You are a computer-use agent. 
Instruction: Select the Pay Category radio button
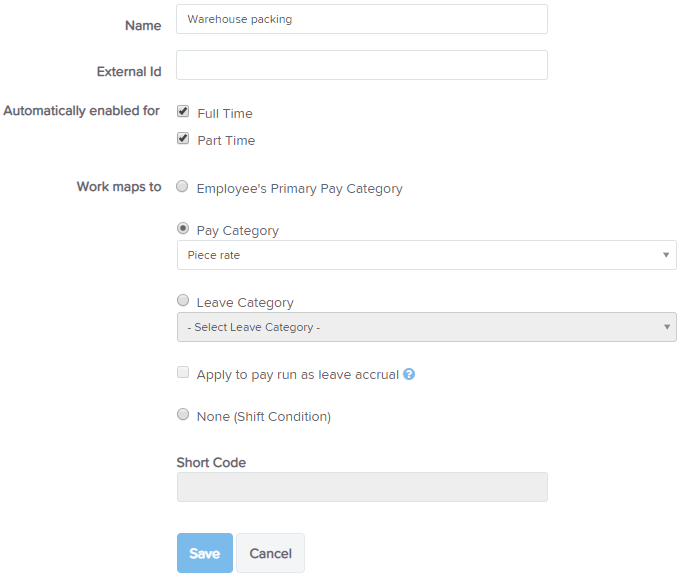[x=183, y=228]
